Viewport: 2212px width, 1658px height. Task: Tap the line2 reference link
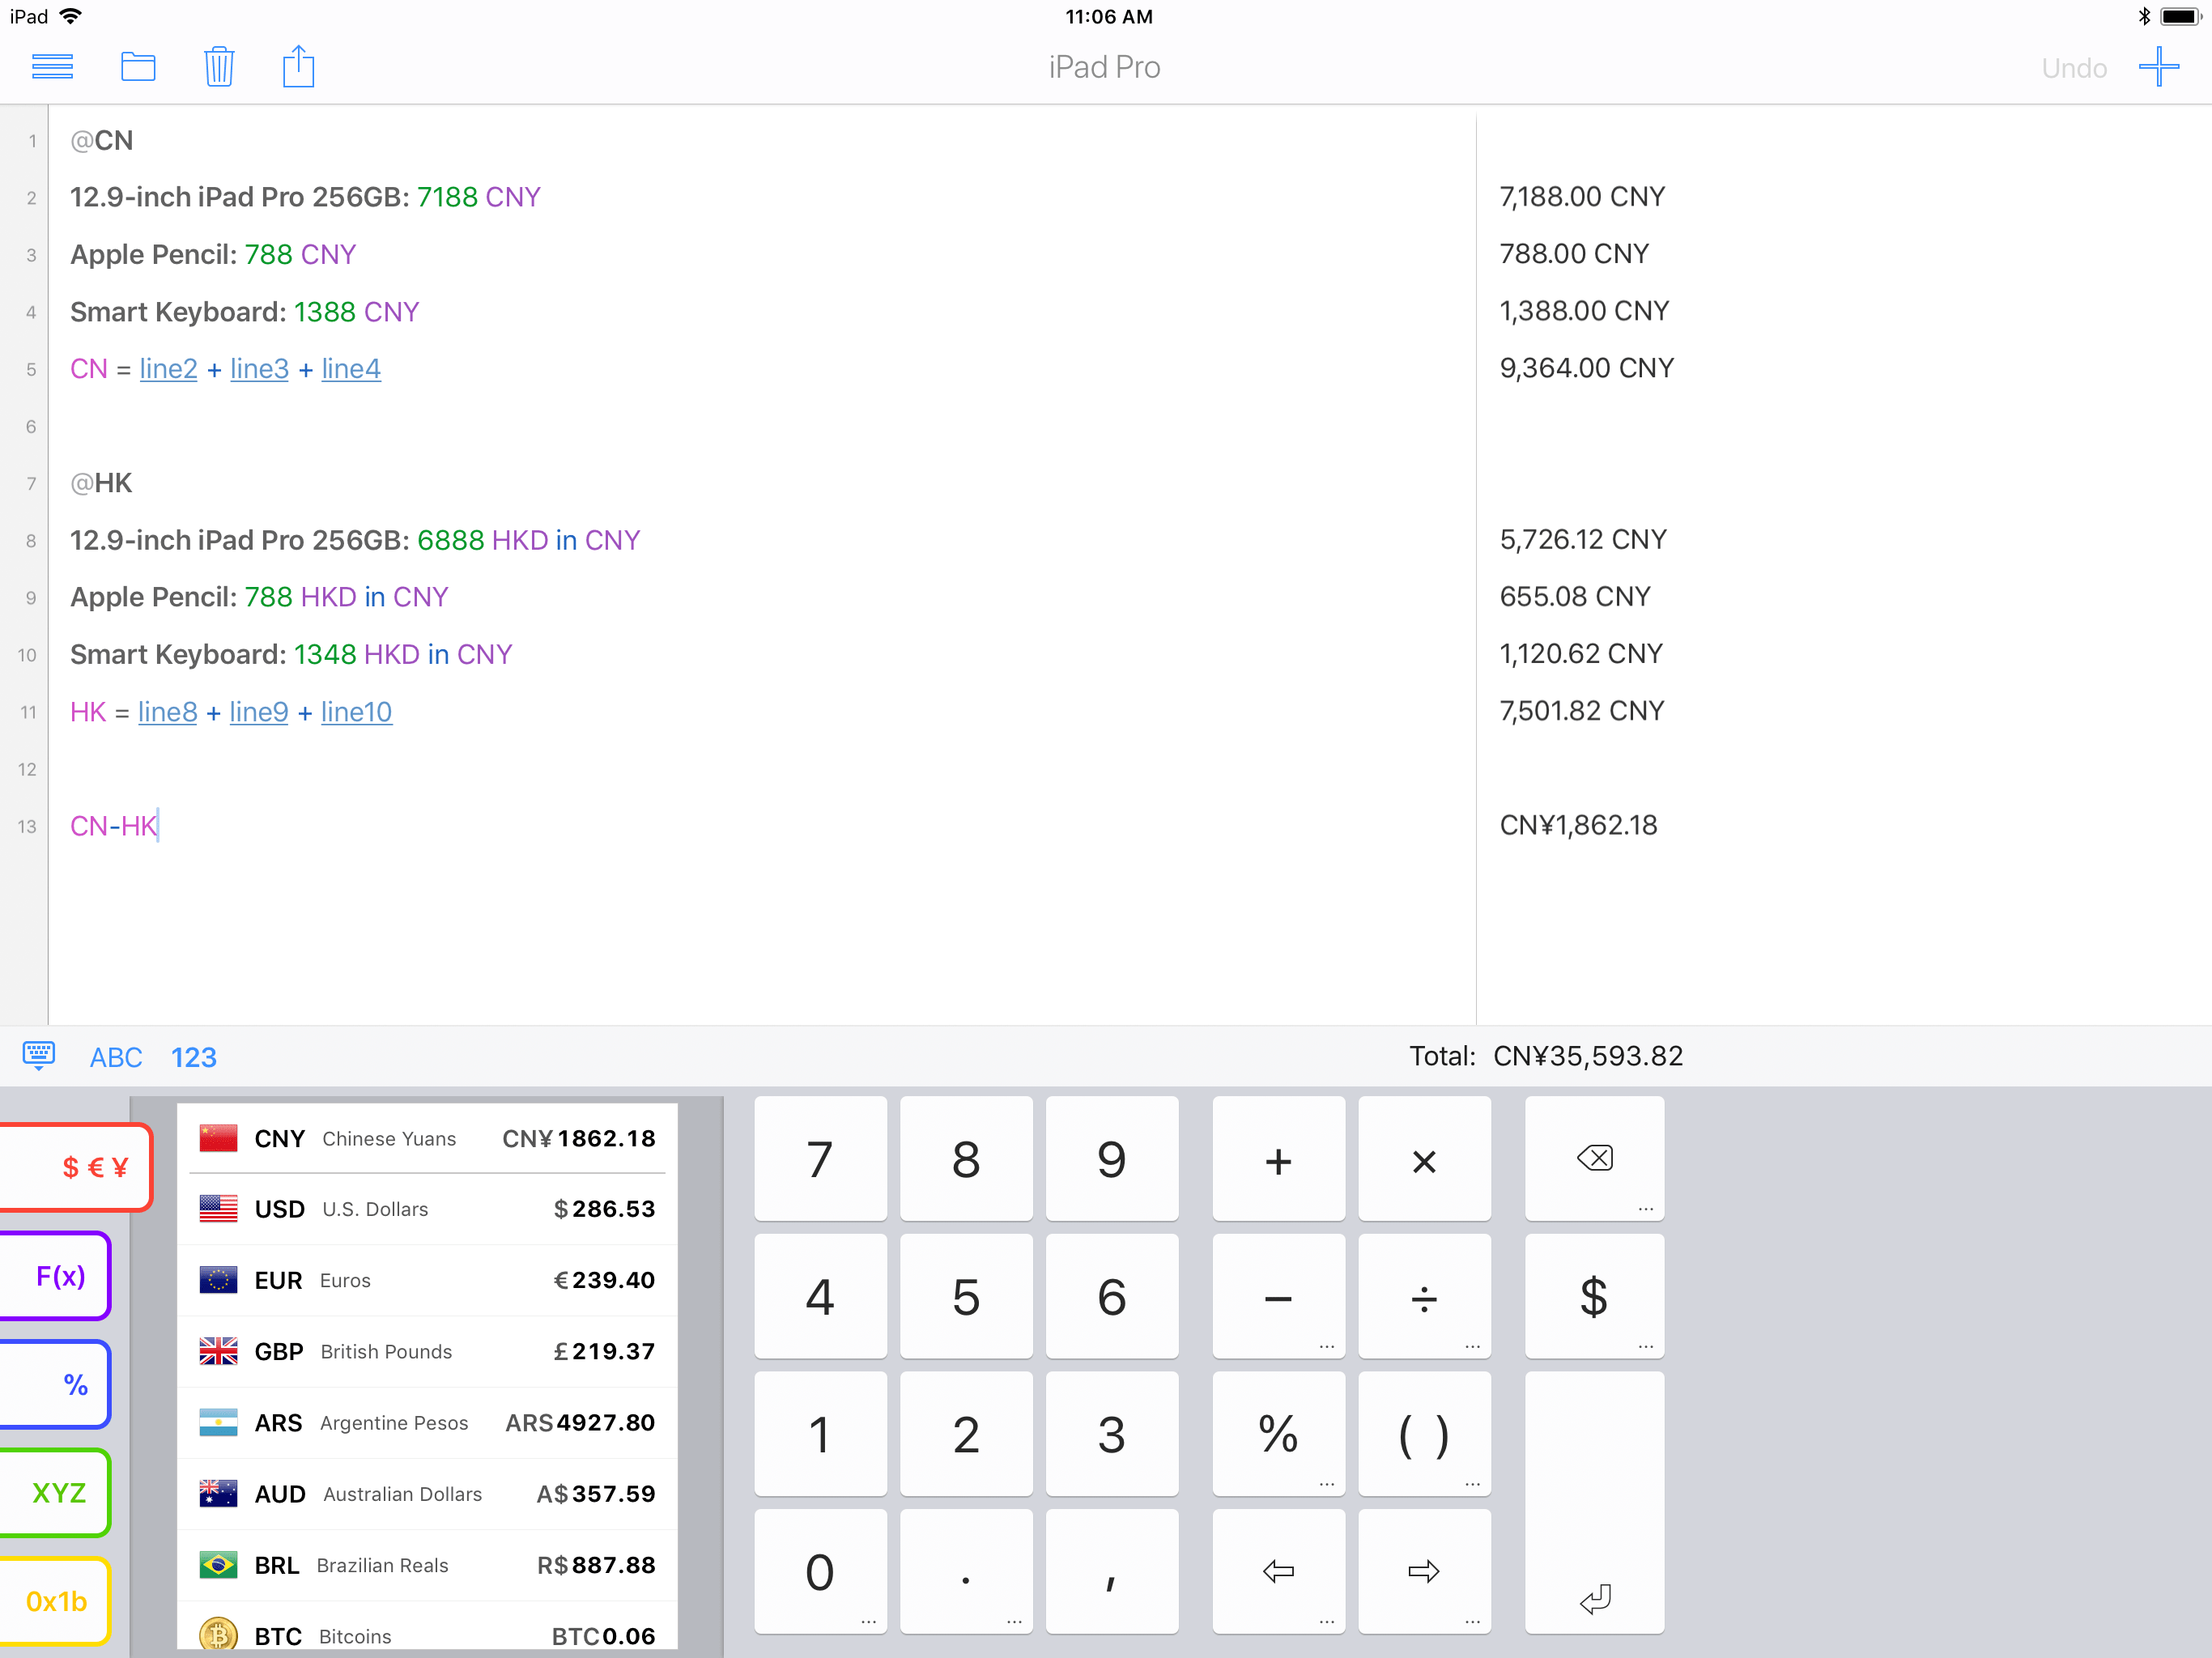(168, 369)
